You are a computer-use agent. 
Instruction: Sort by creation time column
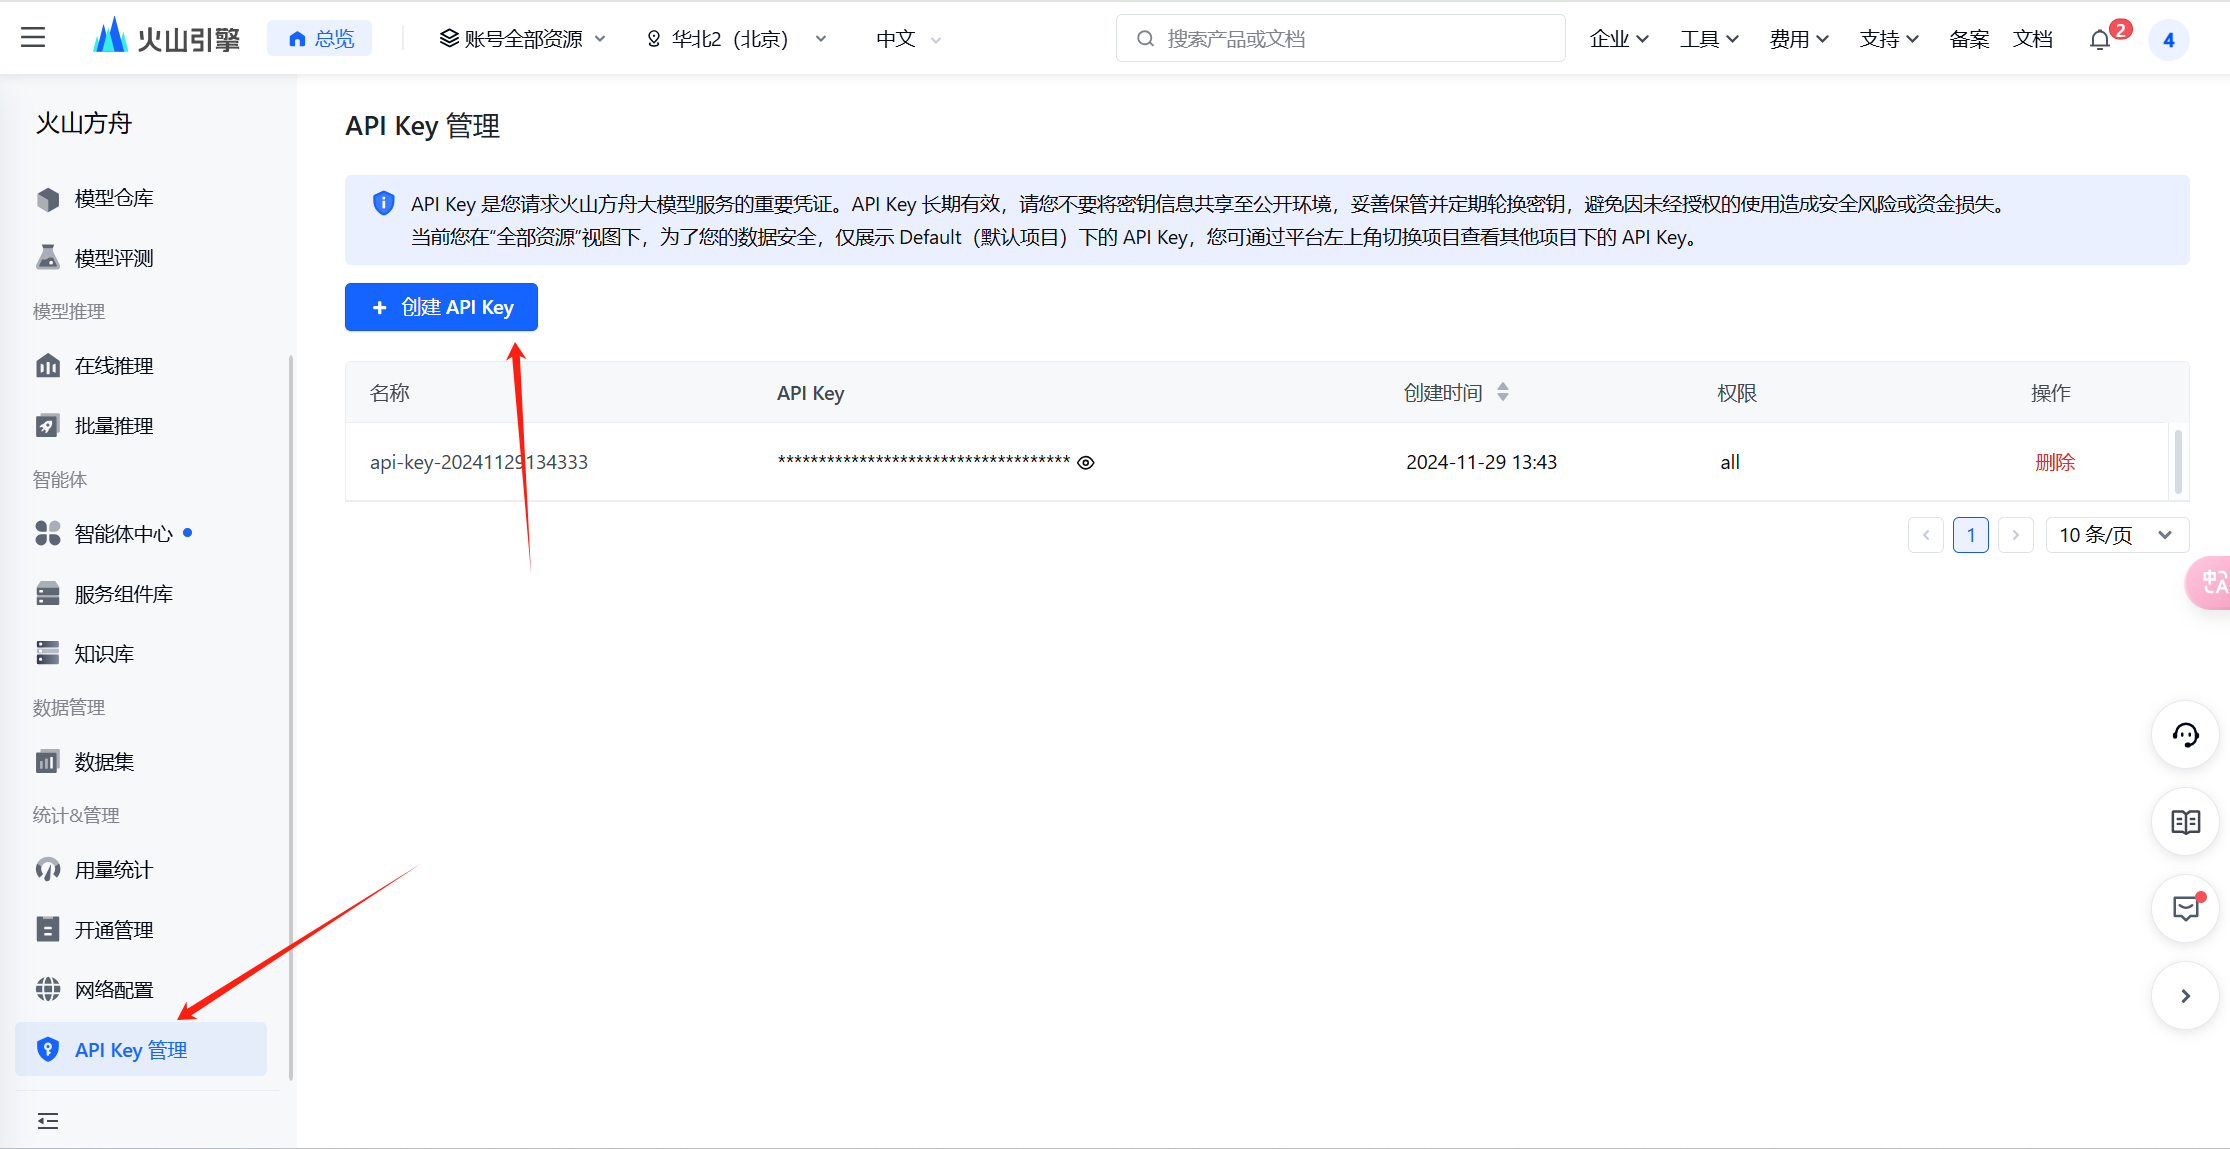click(x=1502, y=392)
